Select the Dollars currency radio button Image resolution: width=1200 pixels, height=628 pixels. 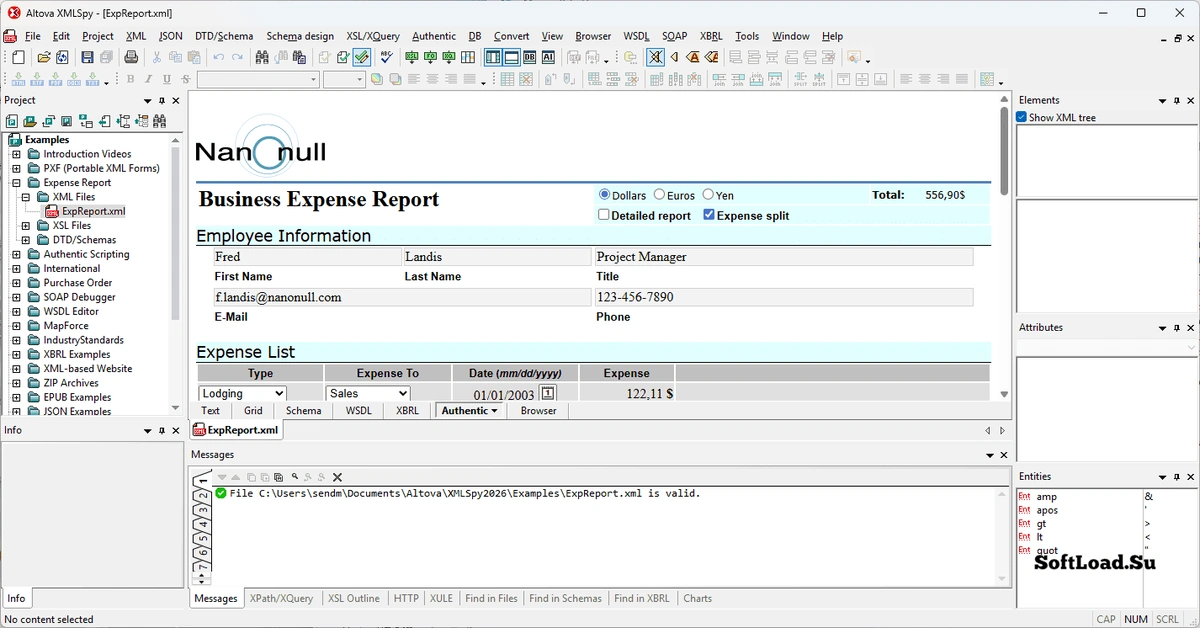click(x=605, y=195)
